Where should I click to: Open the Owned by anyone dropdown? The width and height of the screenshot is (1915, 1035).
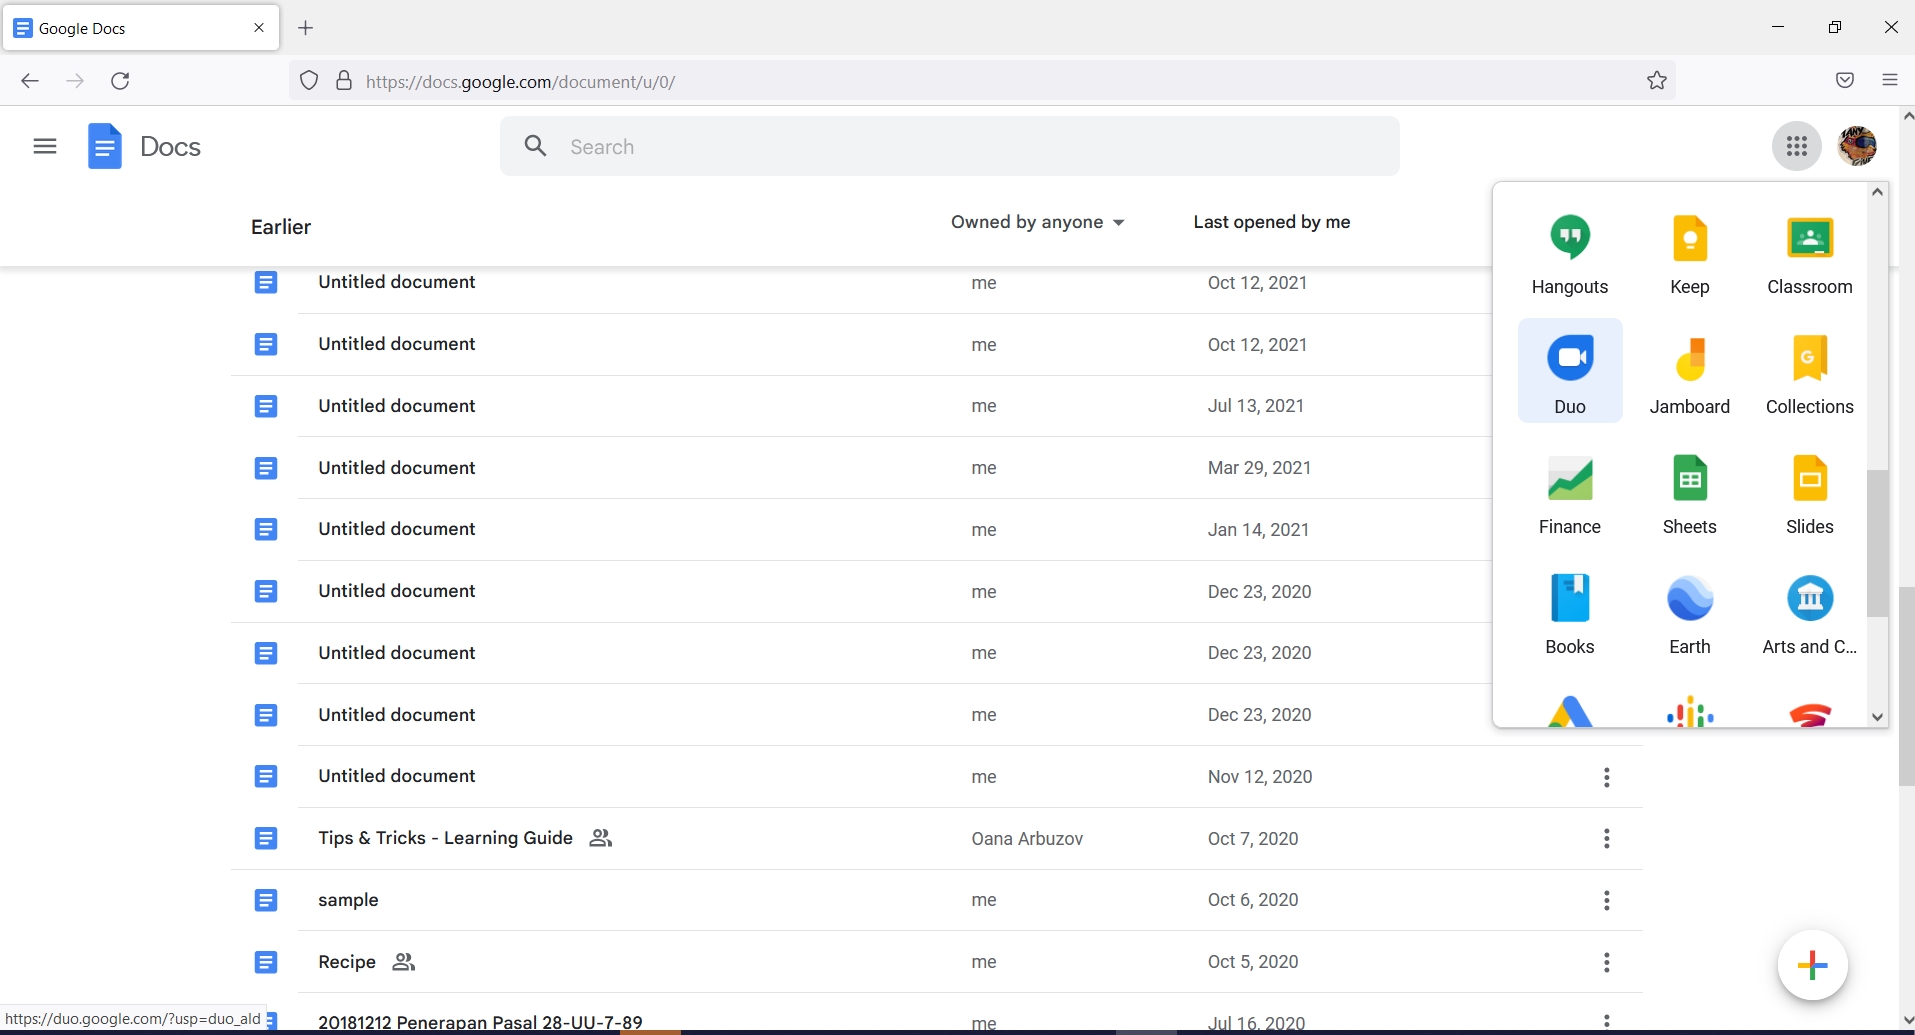coord(1037,222)
